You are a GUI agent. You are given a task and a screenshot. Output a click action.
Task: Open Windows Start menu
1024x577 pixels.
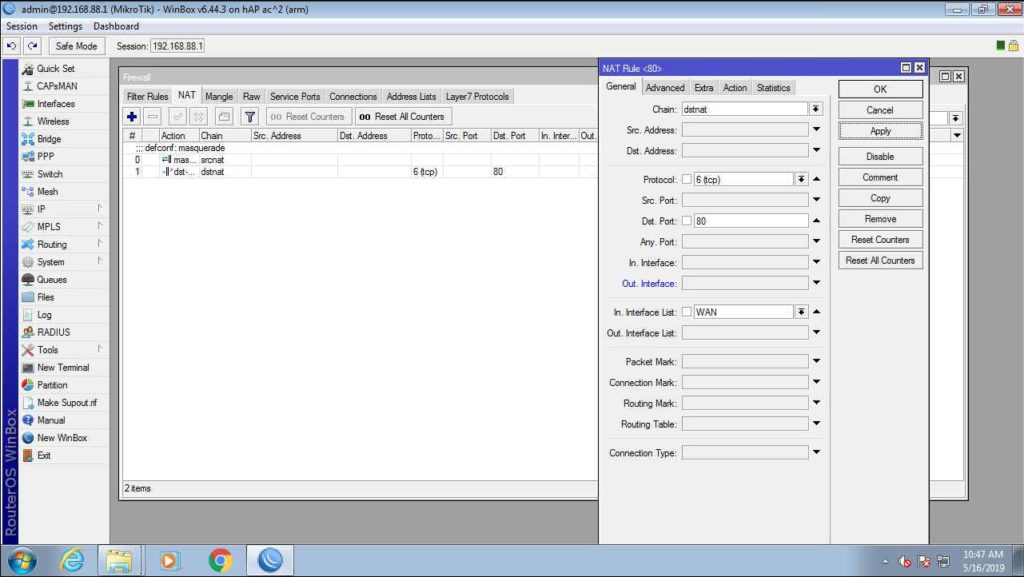(22, 561)
